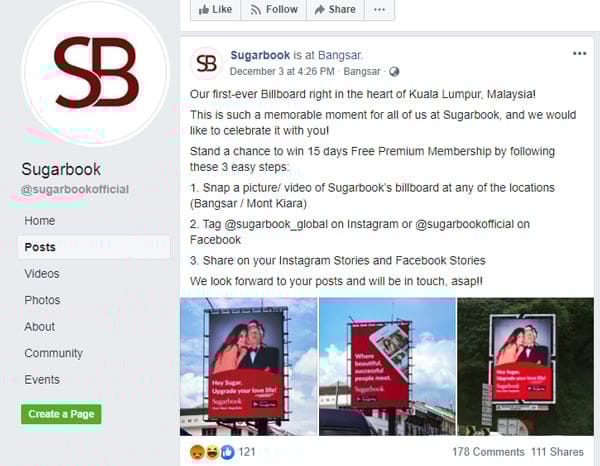The width and height of the screenshot is (600, 466).
Task: Open the large SB profile picture
Action: pyautogui.click(x=95, y=72)
